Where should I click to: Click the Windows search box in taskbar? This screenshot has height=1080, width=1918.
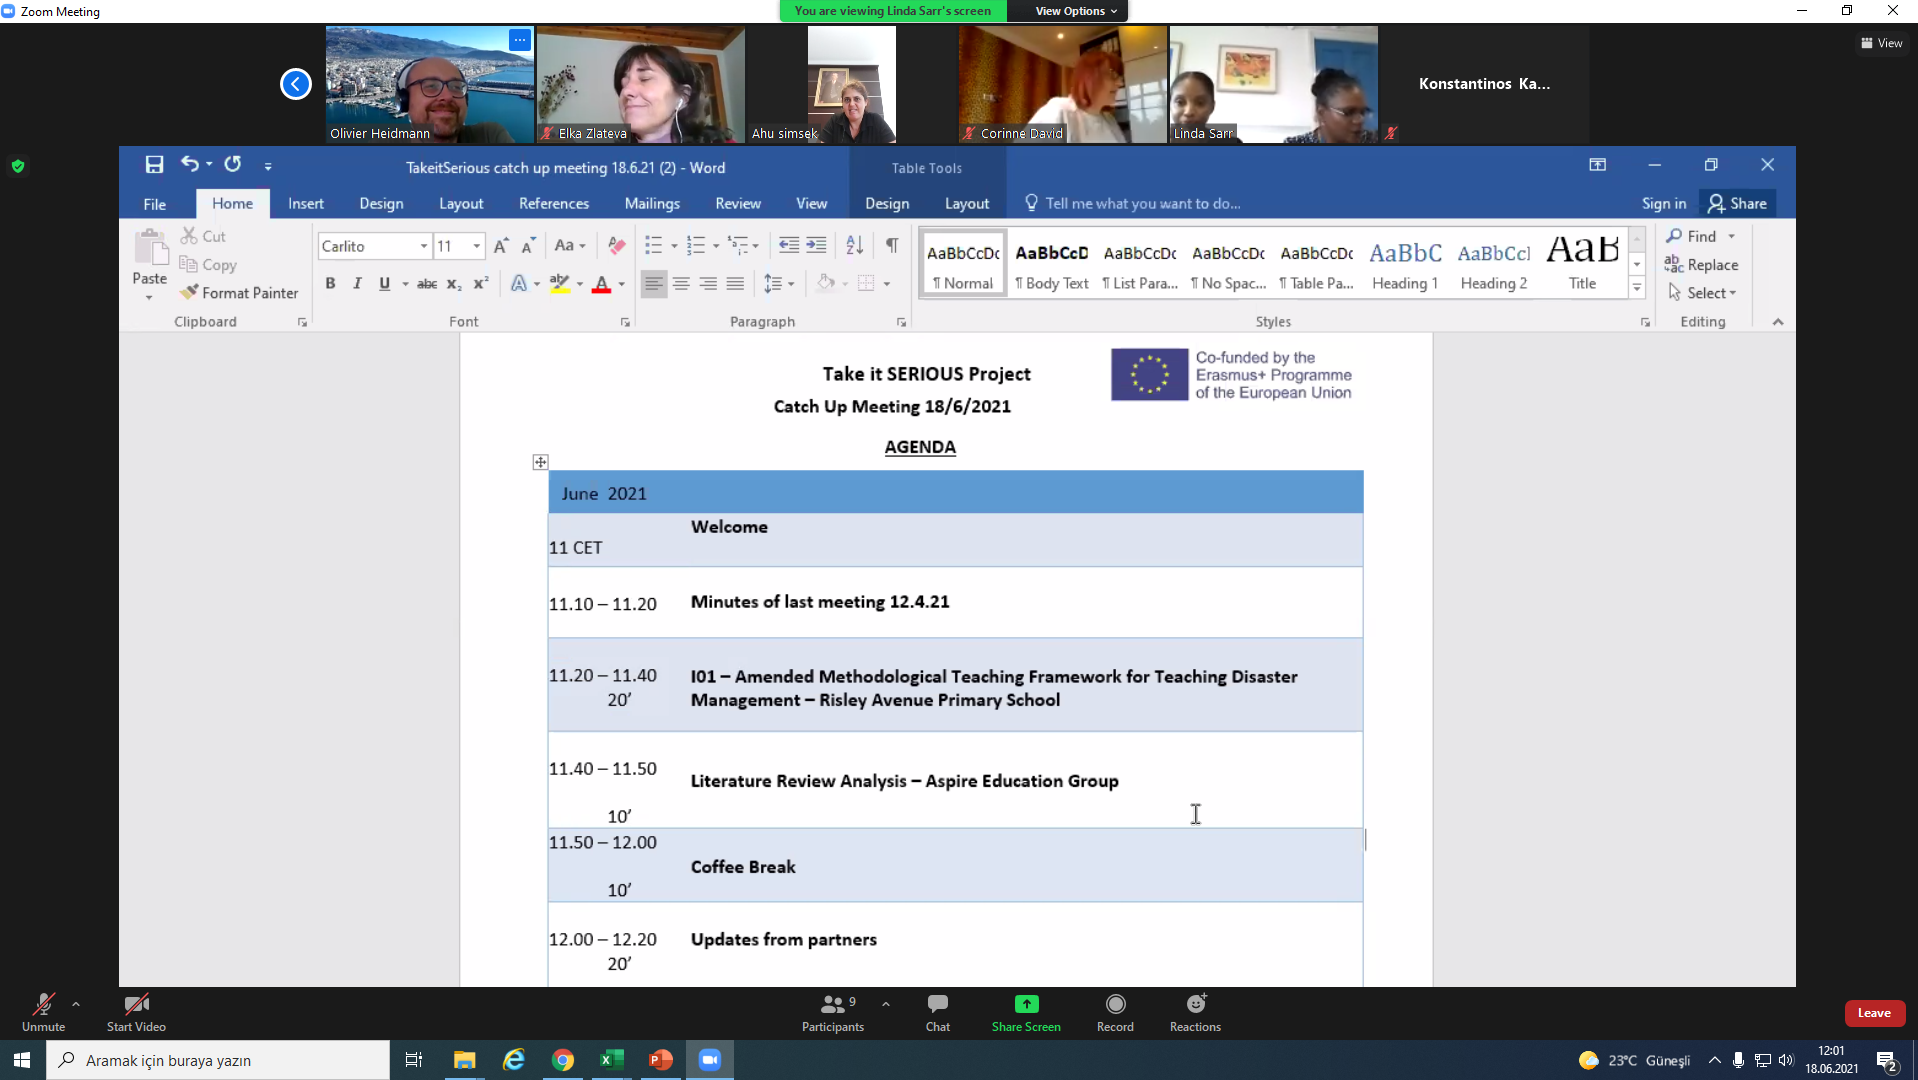coord(218,1060)
